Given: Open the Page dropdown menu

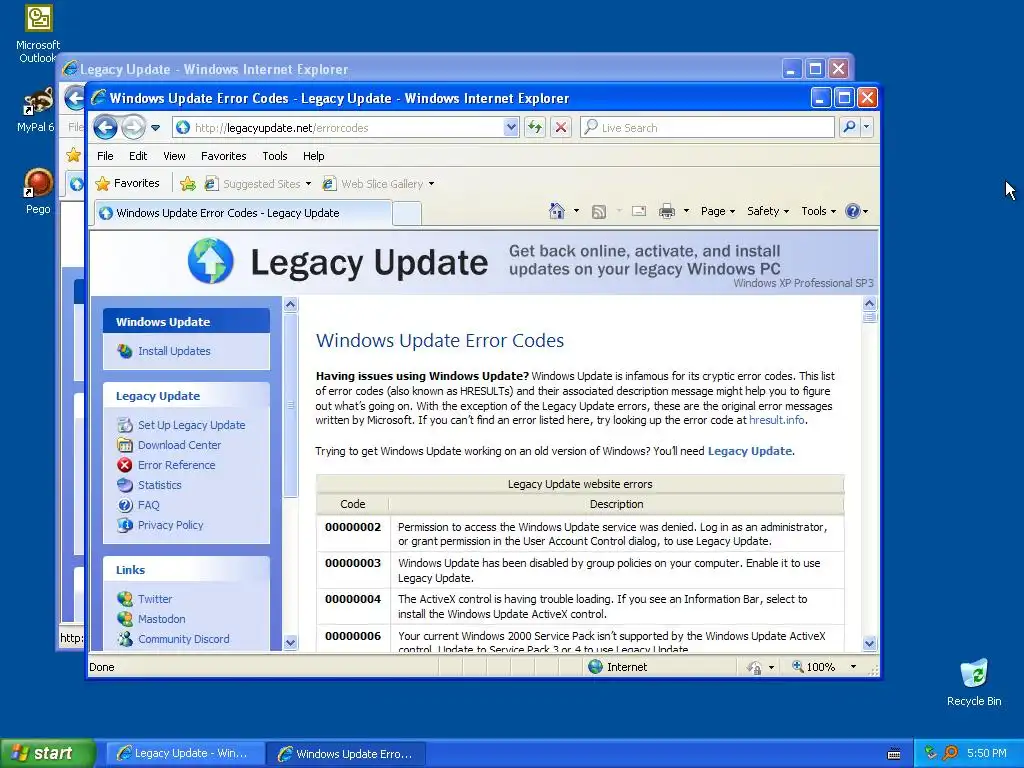Looking at the screenshot, I should point(718,211).
